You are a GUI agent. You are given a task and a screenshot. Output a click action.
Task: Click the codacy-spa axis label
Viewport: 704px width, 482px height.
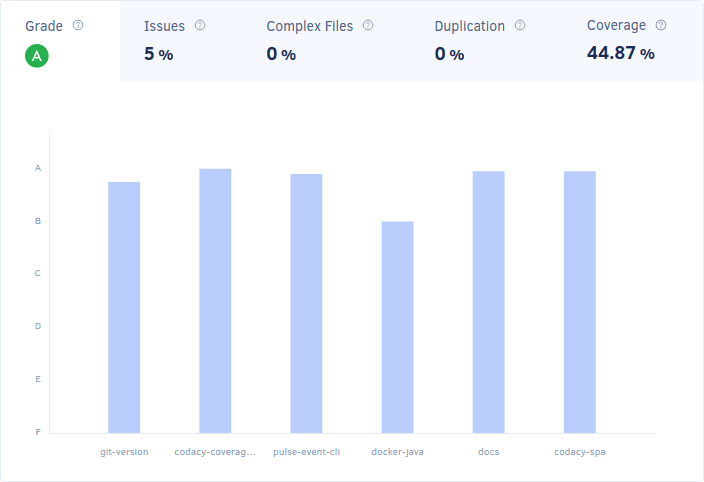(x=579, y=452)
